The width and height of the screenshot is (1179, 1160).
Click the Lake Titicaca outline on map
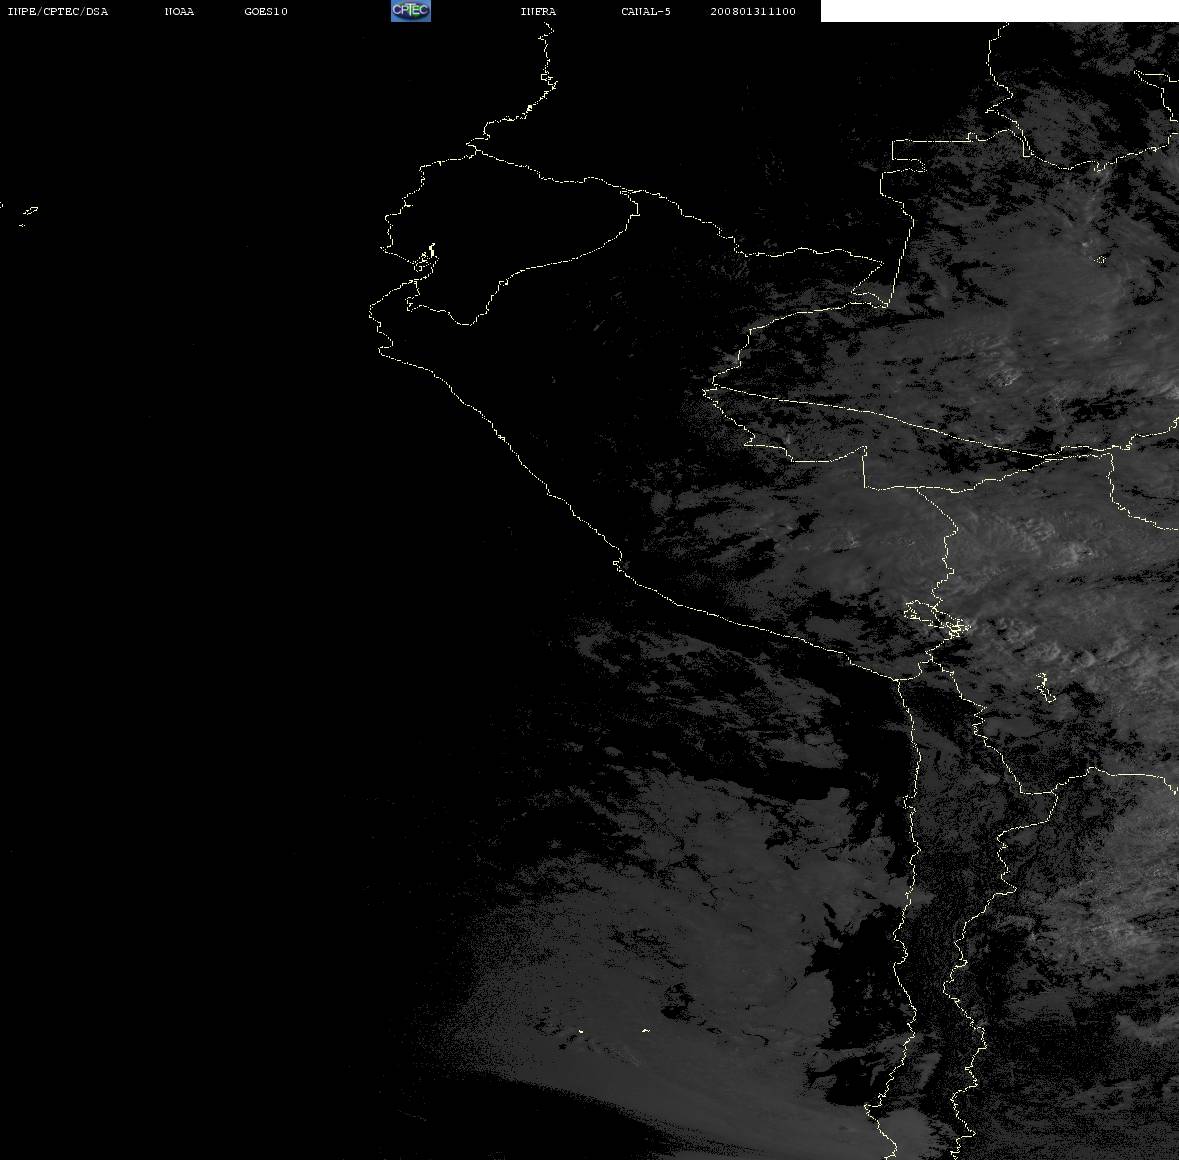coord(936,619)
